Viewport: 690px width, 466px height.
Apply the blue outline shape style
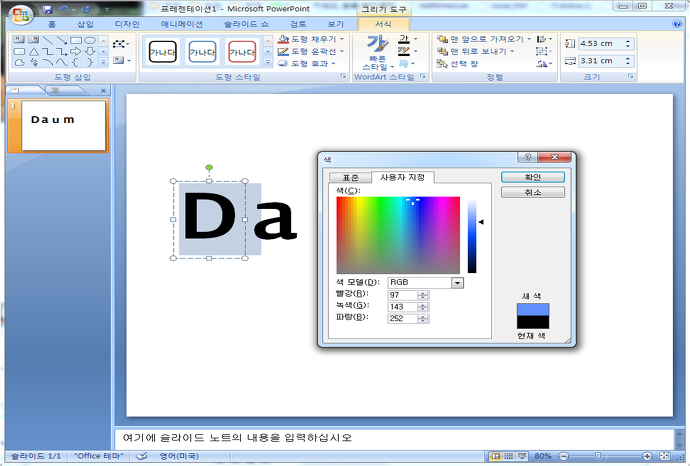pyautogui.click(x=202, y=52)
